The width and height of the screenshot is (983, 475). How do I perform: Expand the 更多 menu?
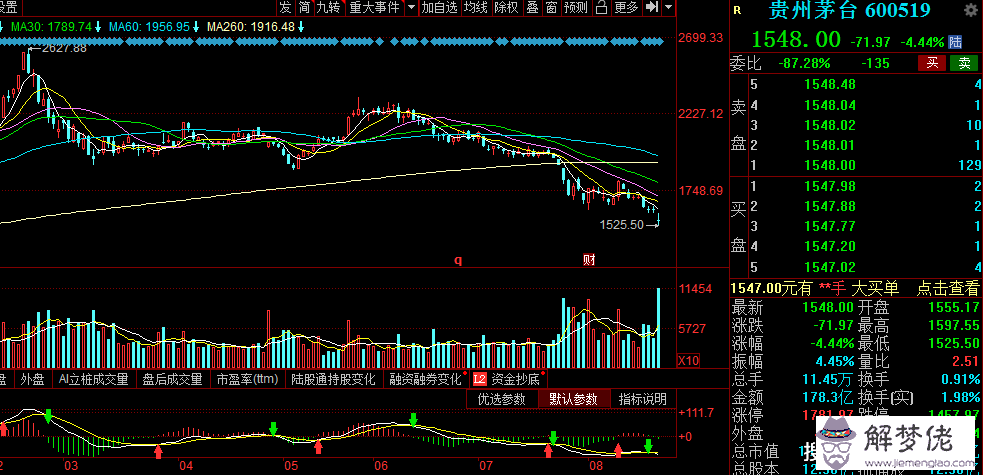click(x=626, y=8)
